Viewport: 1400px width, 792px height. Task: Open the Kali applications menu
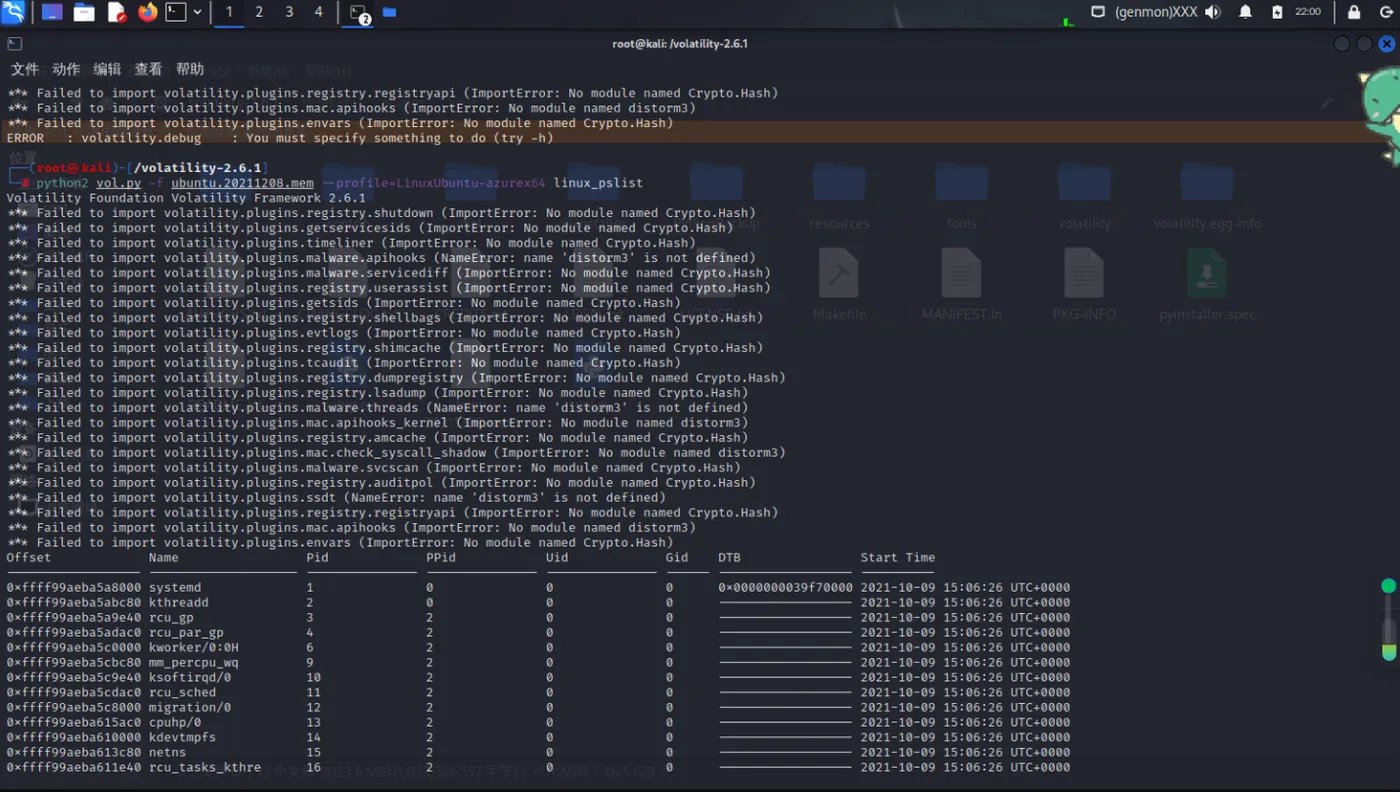(x=14, y=12)
